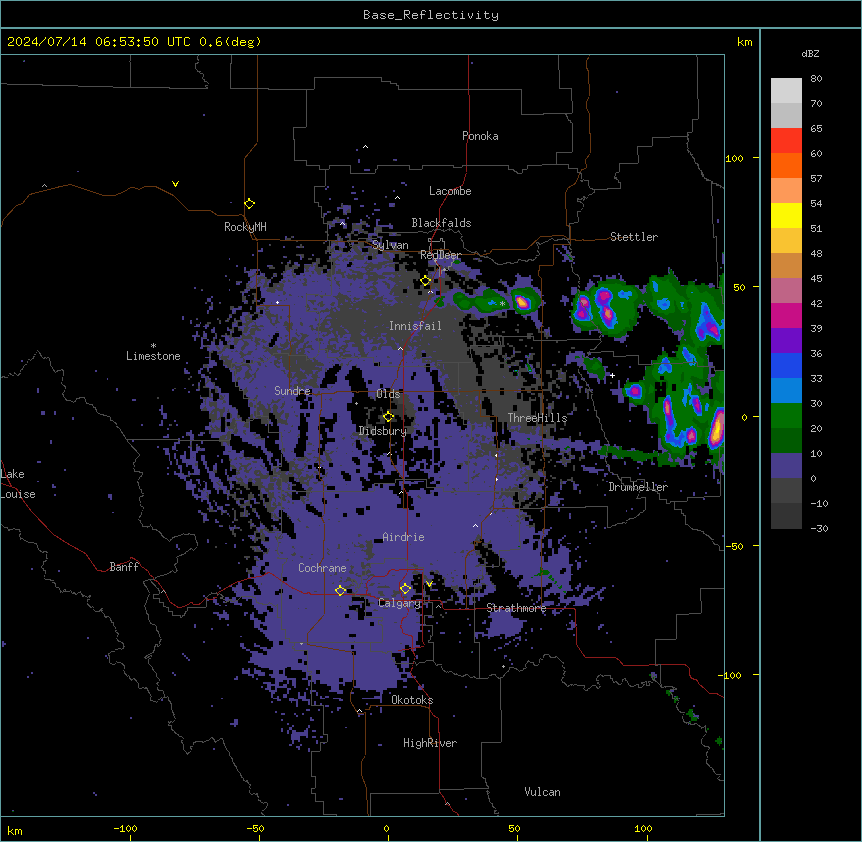Choose the light blue 33-30 dBZ swatch
This screenshot has height=842, width=862.
coord(786,390)
